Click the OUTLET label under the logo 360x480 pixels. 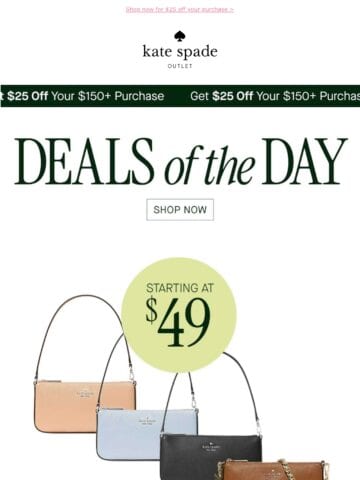180,66
